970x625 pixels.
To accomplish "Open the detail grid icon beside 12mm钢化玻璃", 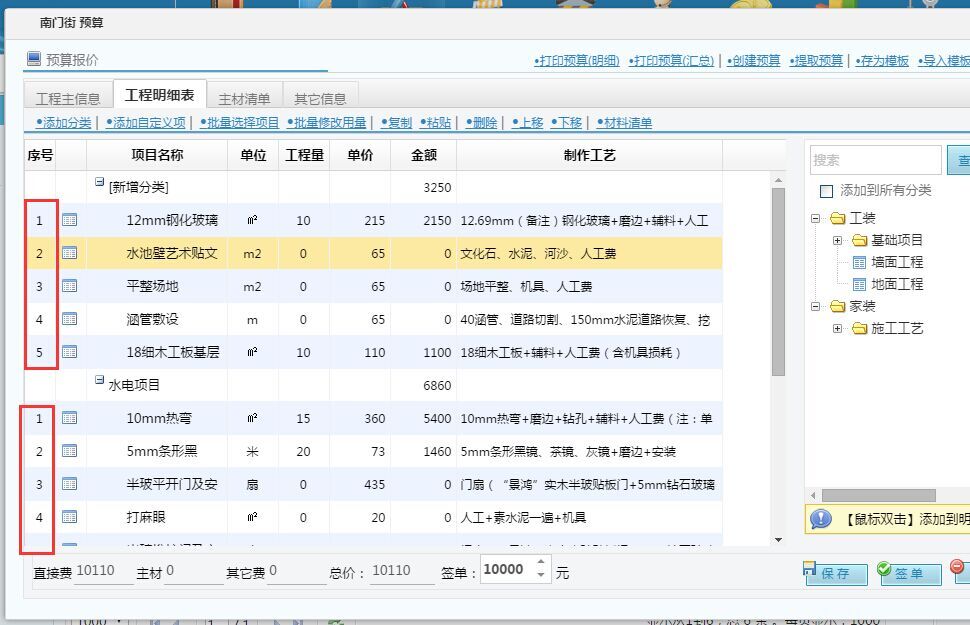I will click(x=68, y=220).
